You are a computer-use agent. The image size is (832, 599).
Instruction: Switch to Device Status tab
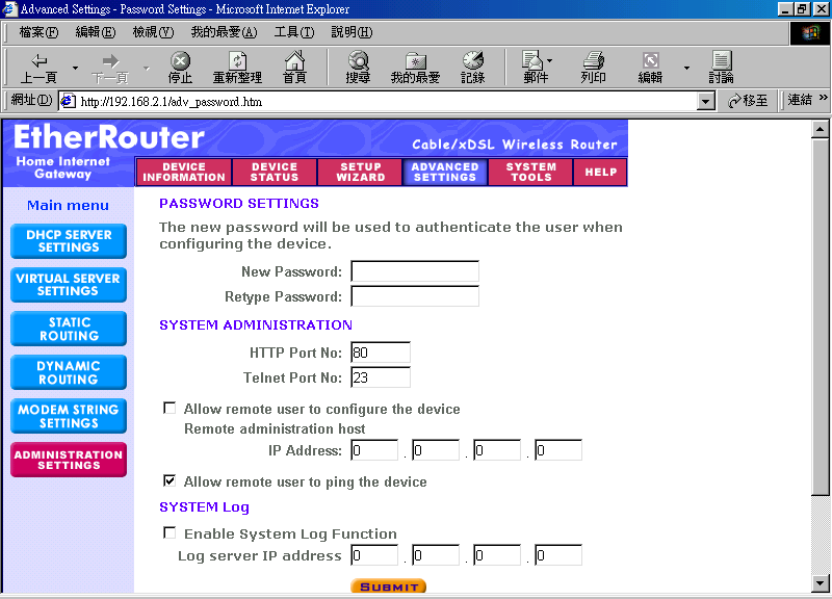point(274,172)
